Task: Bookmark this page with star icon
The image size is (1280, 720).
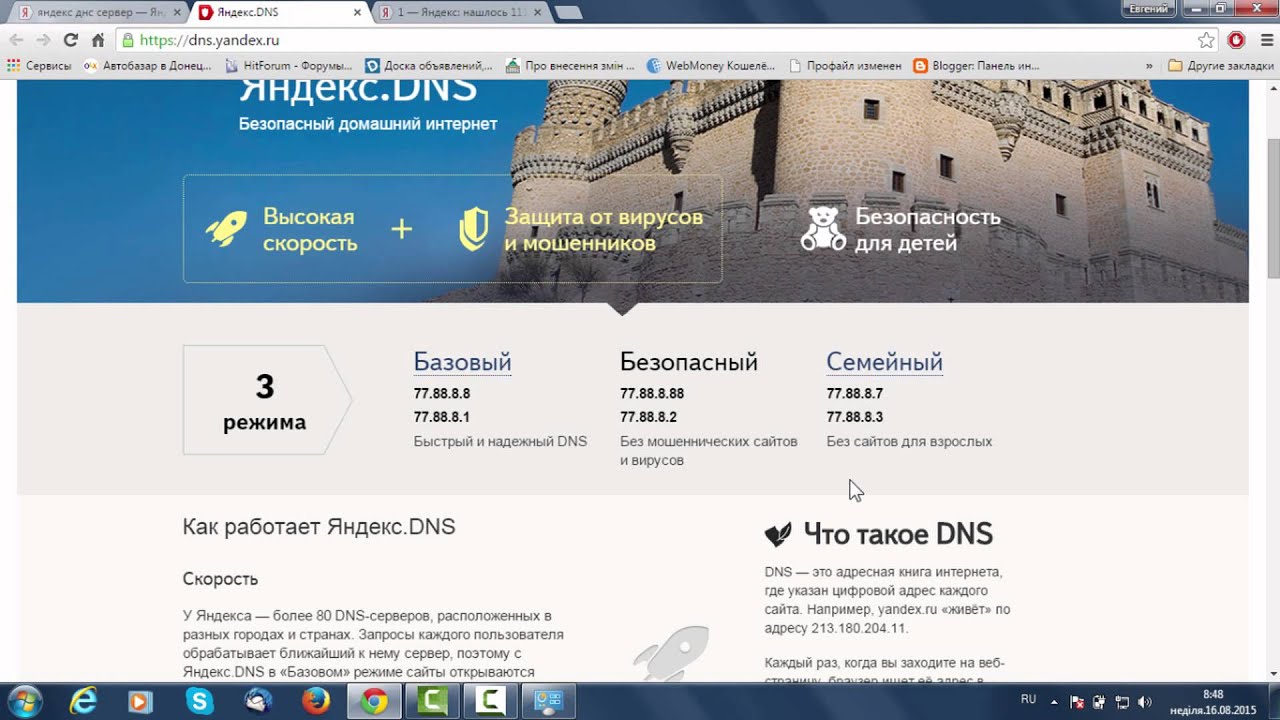Action: (1207, 40)
